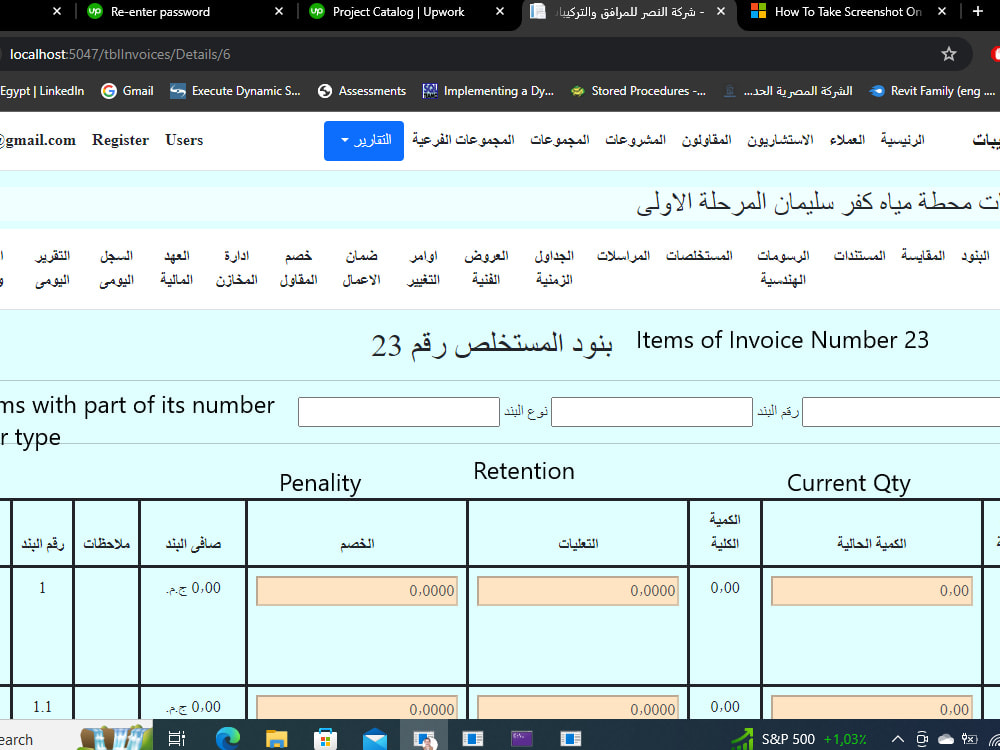
Task: Open العملاء in the navbar
Action: pyautogui.click(x=847, y=140)
